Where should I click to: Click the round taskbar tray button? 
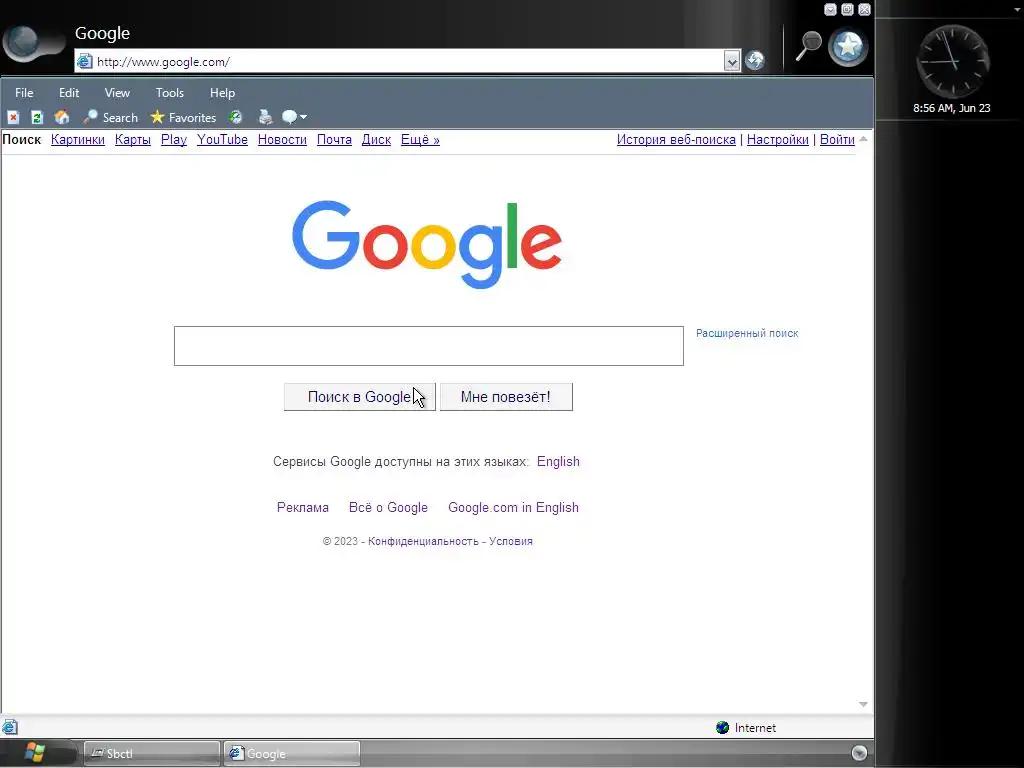point(859,753)
